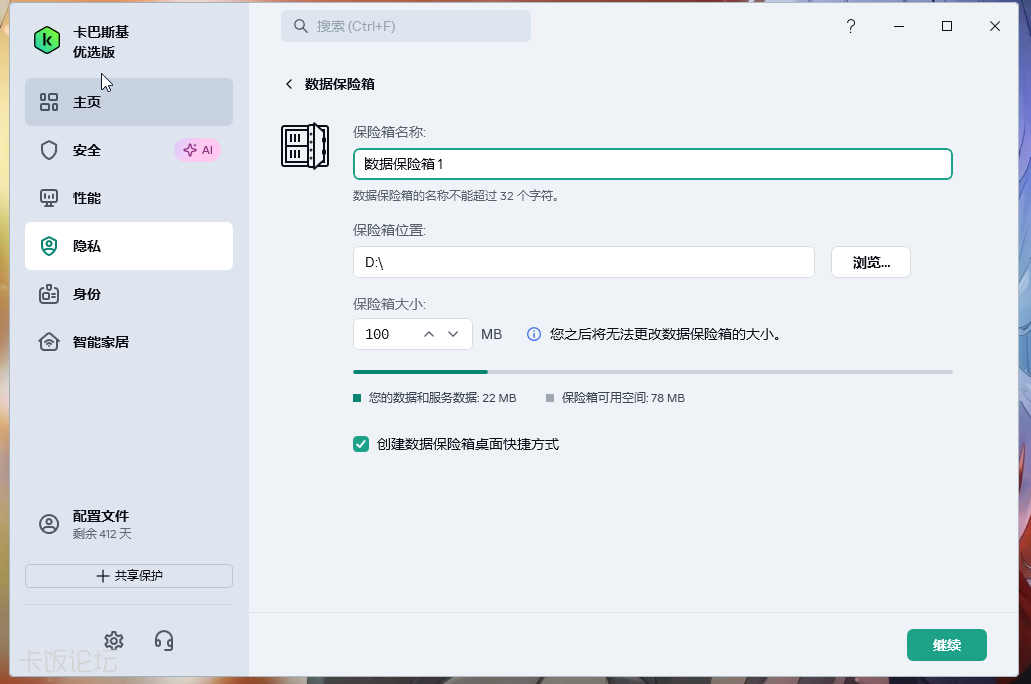Open support via the headset icon
The height and width of the screenshot is (684, 1031).
click(164, 641)
